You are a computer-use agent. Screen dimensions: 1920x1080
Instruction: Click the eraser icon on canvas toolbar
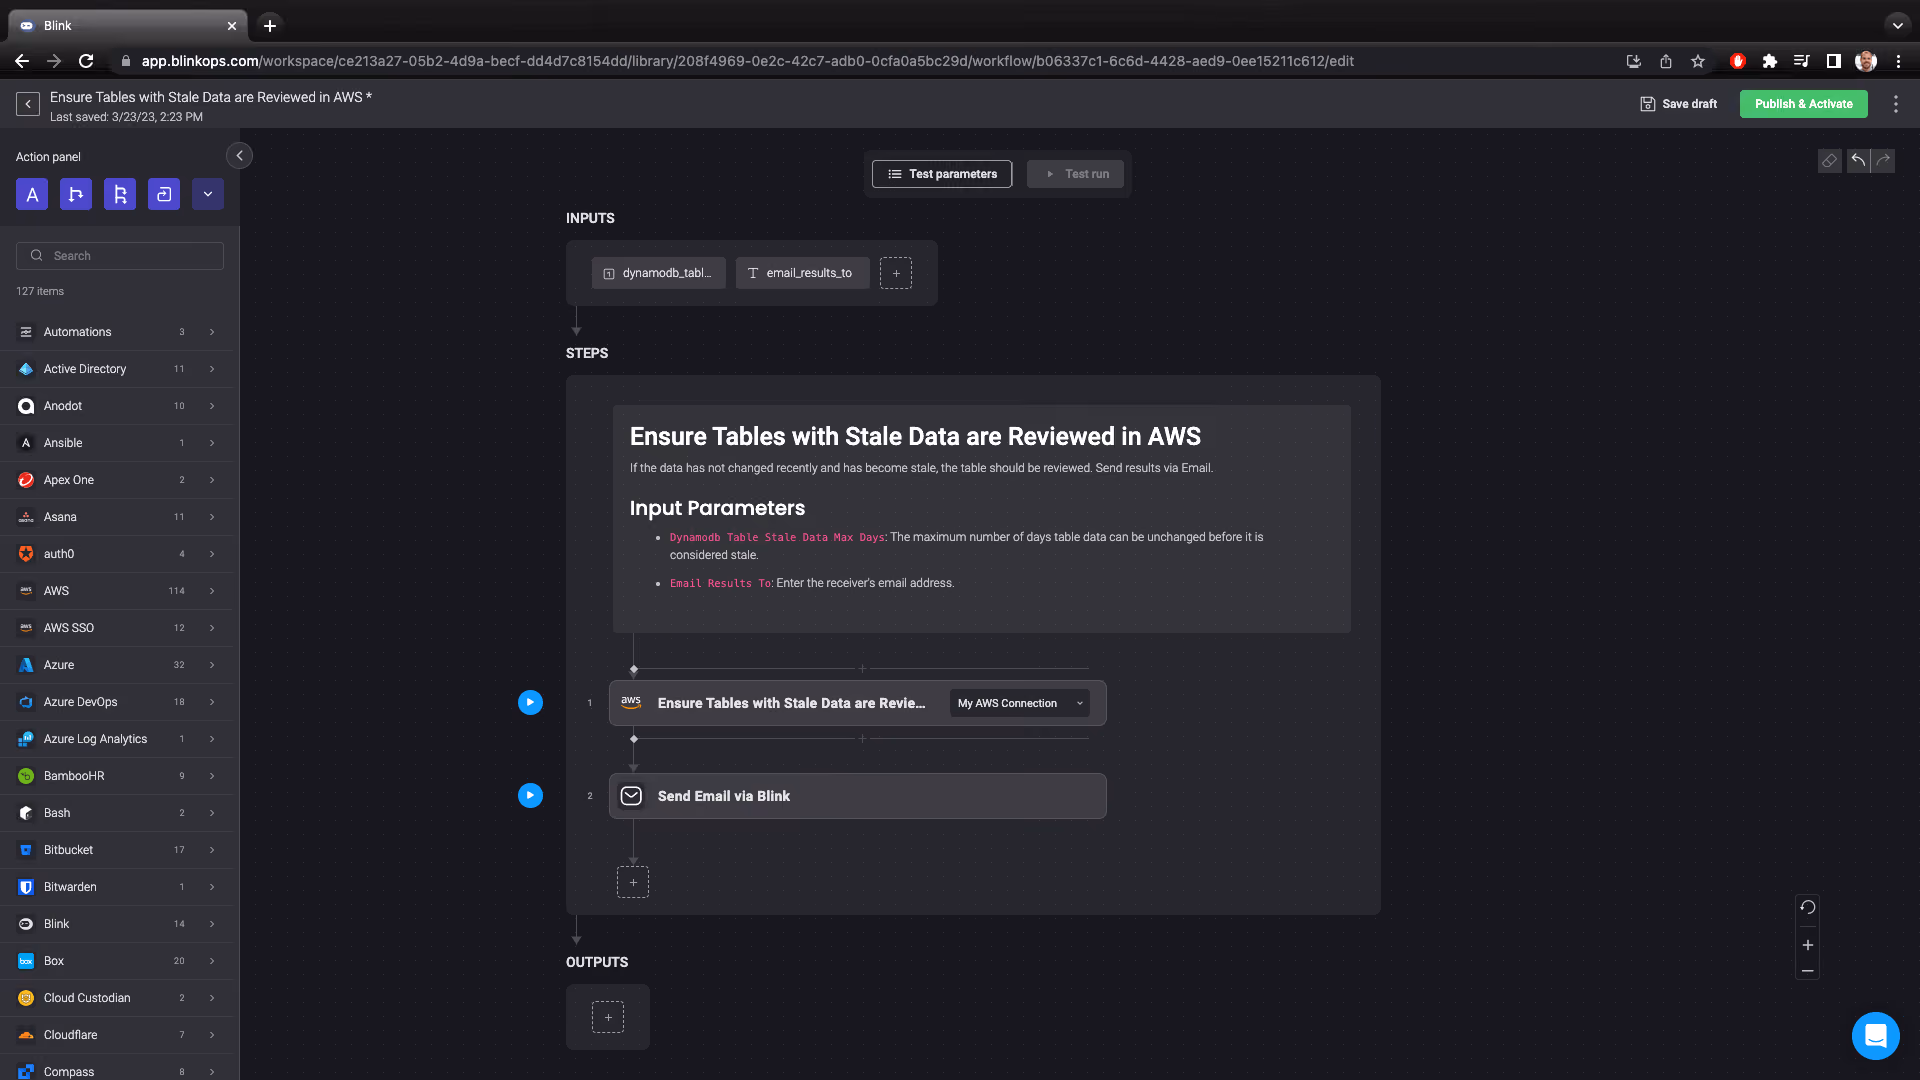coord(1829,161)
